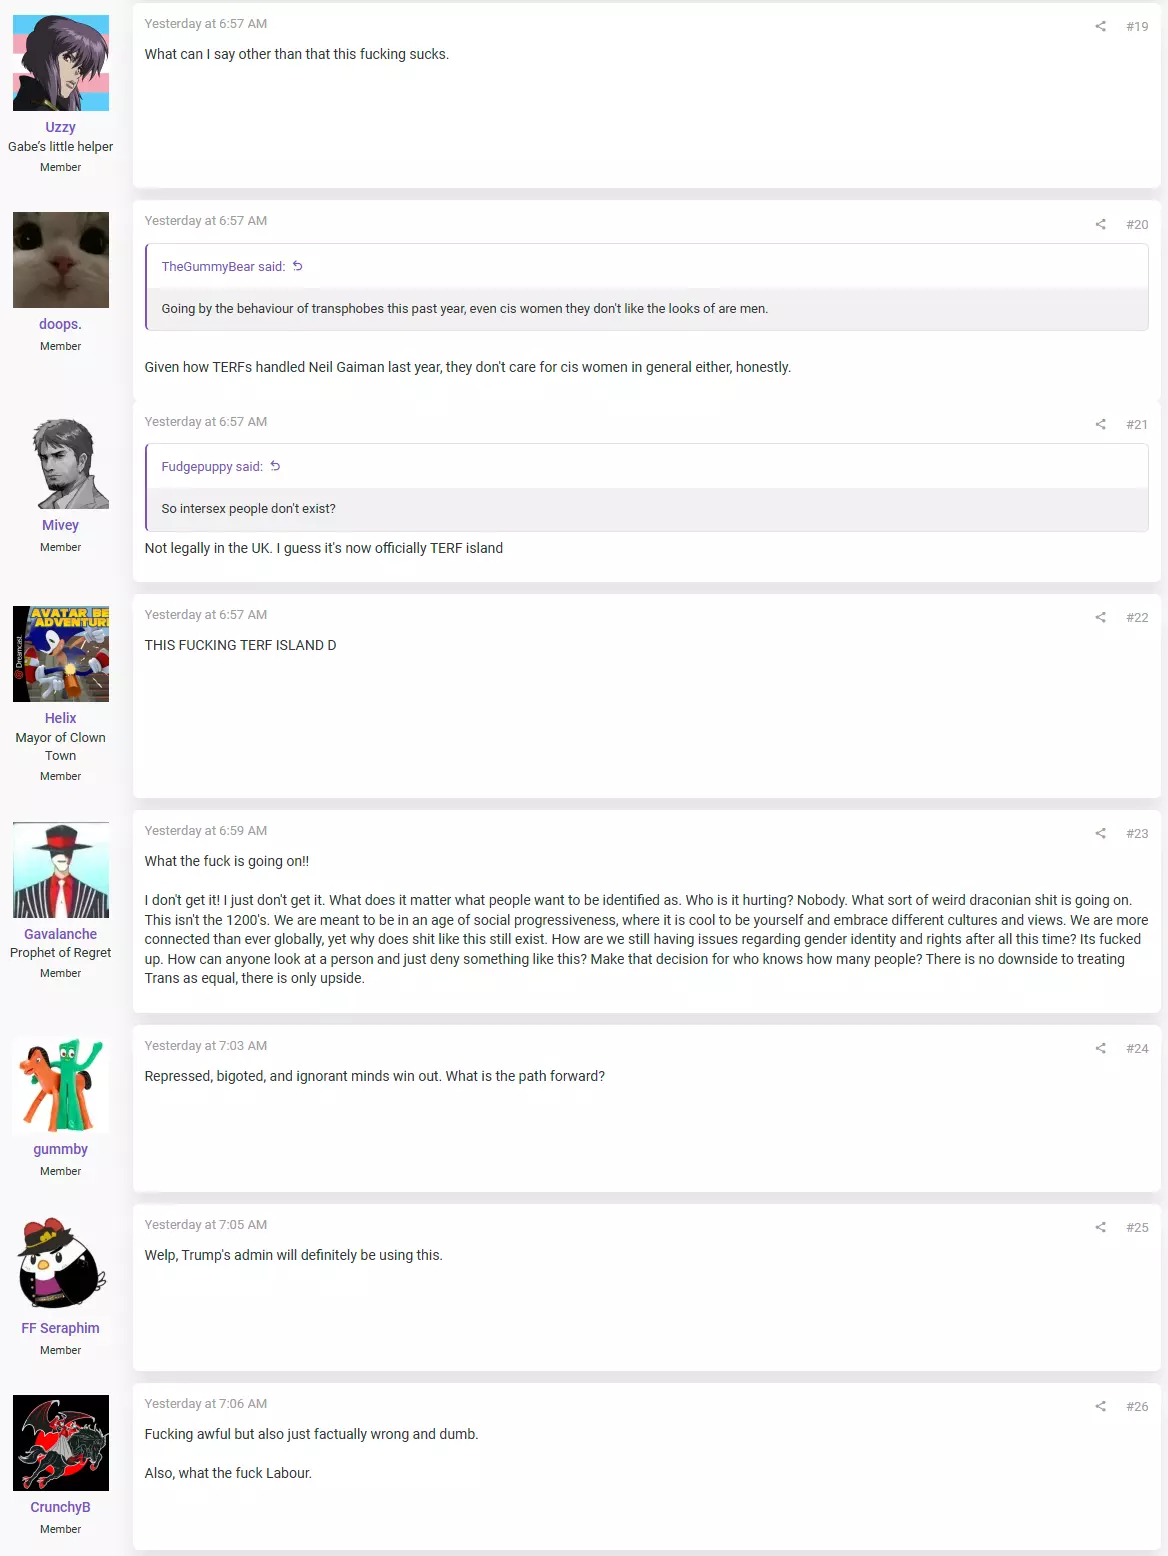Click share icon on post #20
This screenshot has width=1168, height=1556.
(x=1100, y=224)
